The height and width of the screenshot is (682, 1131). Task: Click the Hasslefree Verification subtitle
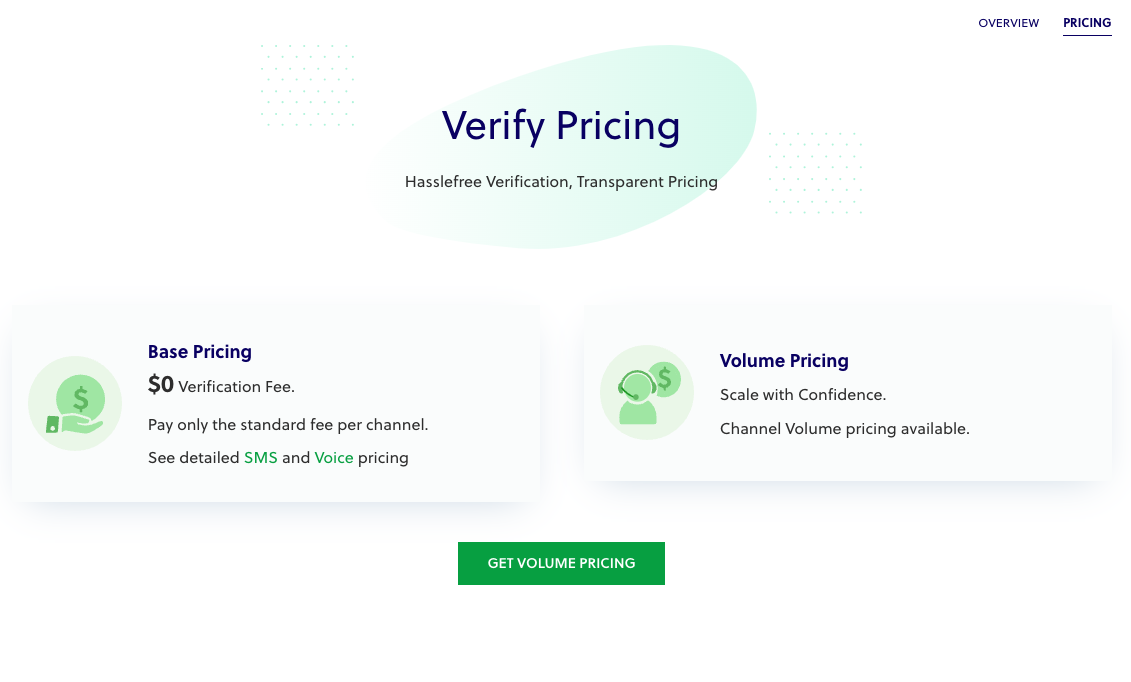pyautogui.click(x=561, y=182)
